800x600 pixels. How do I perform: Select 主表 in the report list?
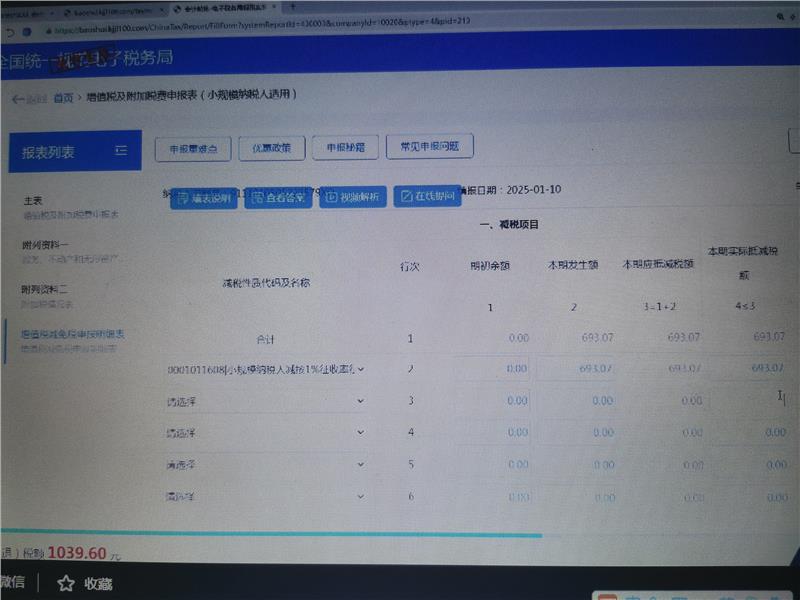(33, 200)
